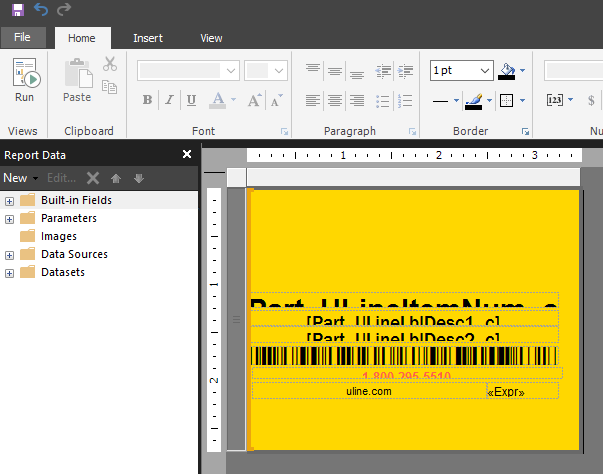Viewport: 603px width, 474px height.
Task: Delete item in Report Data toolbar
Action: coord(93,178)
